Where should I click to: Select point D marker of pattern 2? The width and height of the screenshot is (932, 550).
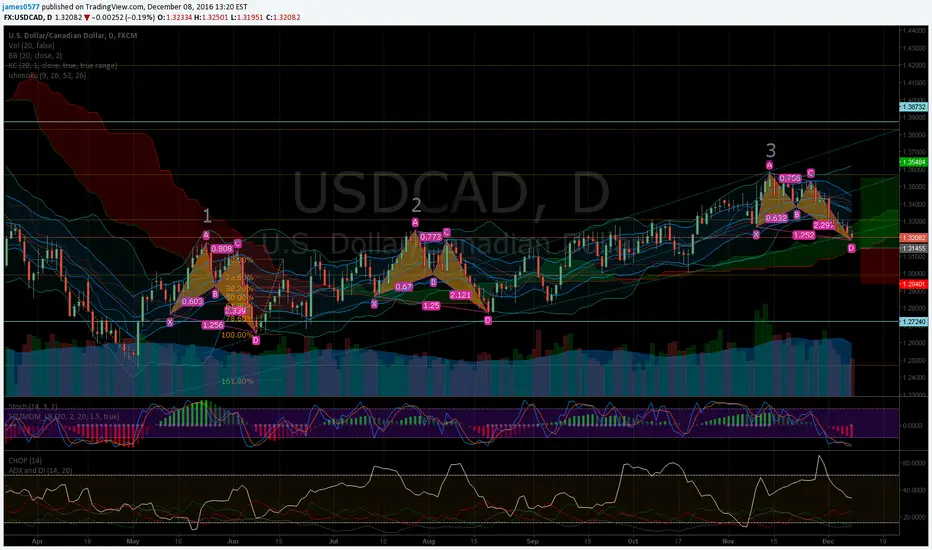click(x=487, y=320)
